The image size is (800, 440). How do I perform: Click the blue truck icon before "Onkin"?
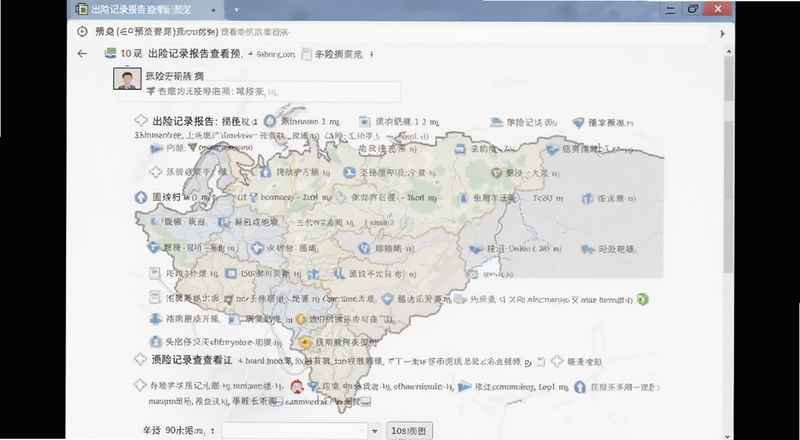476,249
